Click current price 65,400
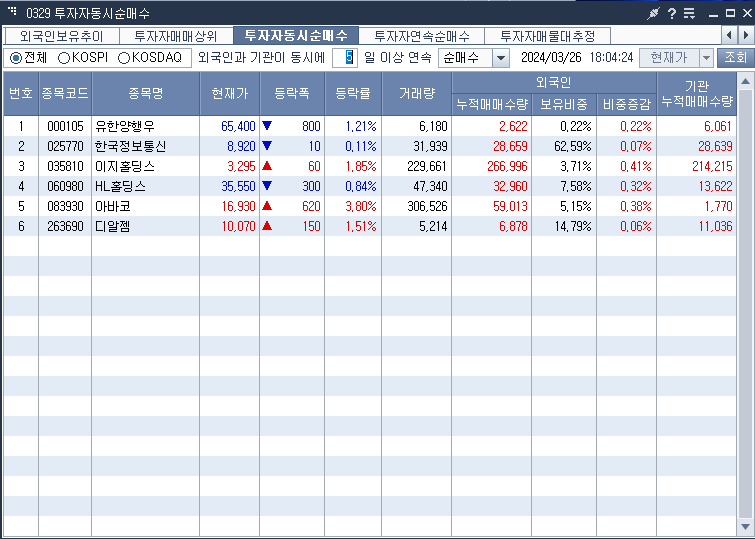755x539 pixels. click(x=238, y=127)
